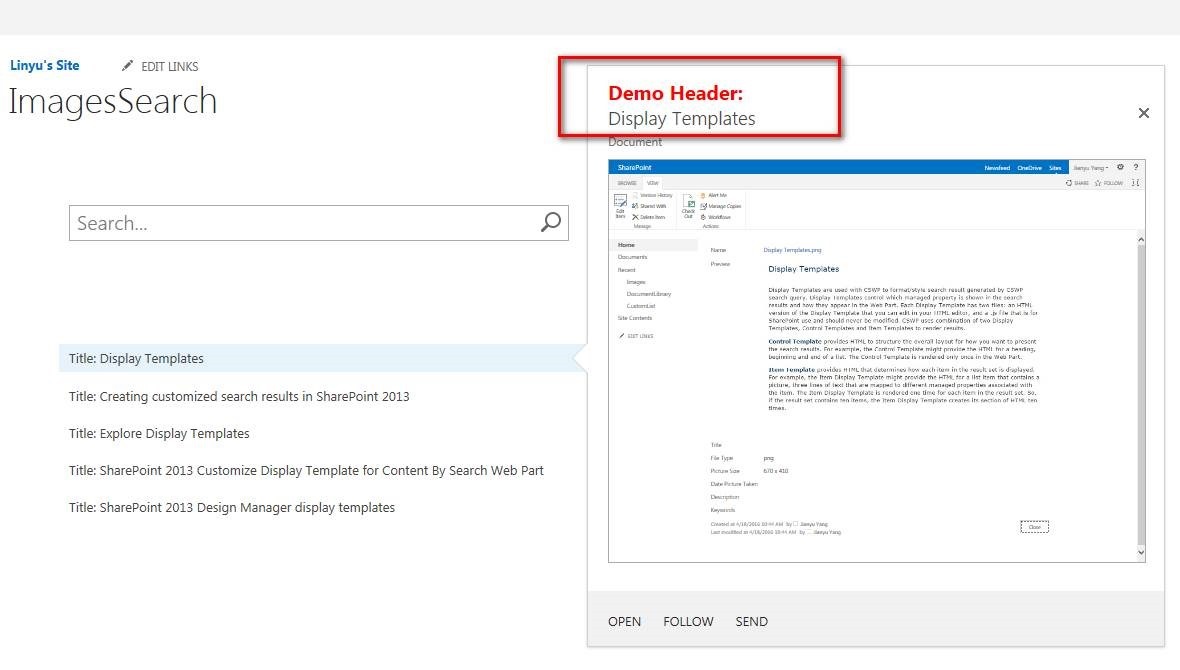Open result Creating customized search results in SharePoint 2013

coord(239,396)
